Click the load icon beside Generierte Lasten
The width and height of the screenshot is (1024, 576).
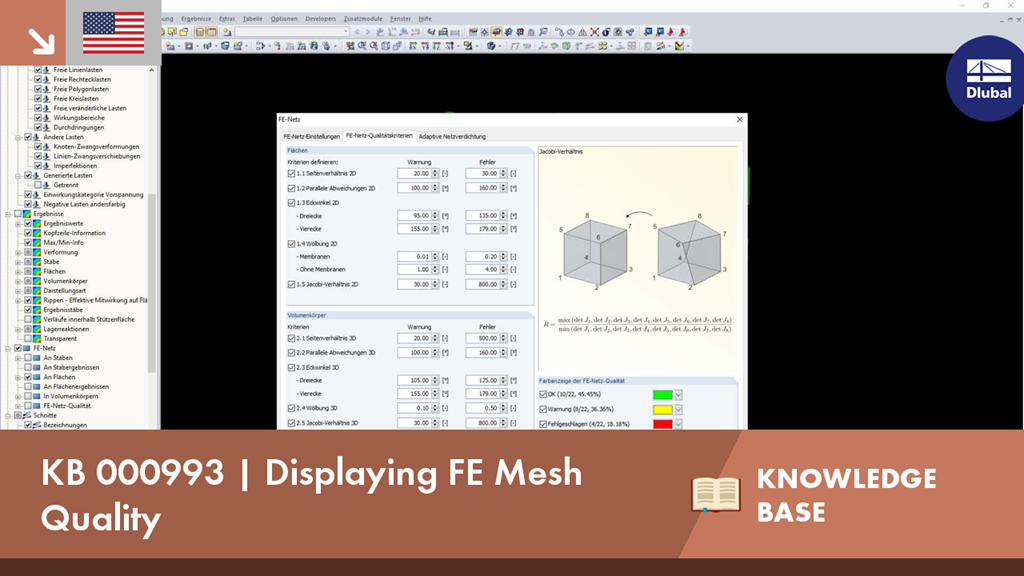37,176
